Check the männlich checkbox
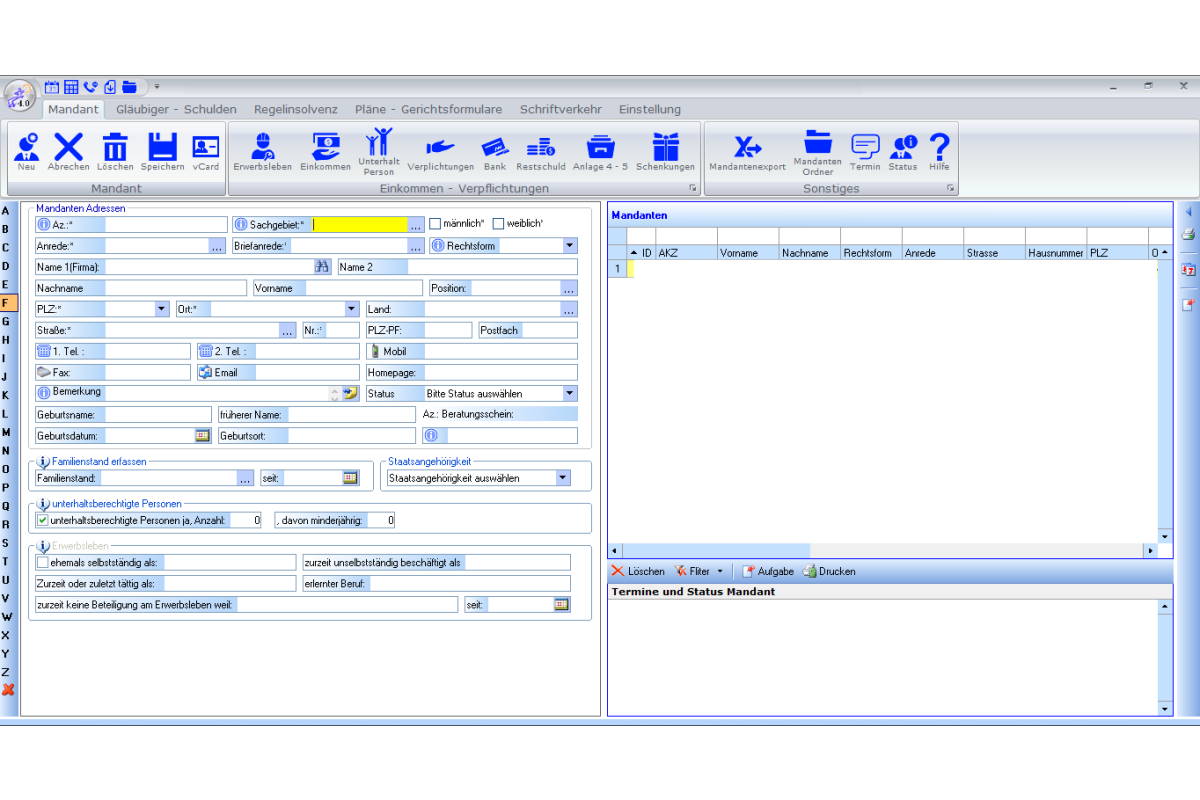 (x=435, y=224)
